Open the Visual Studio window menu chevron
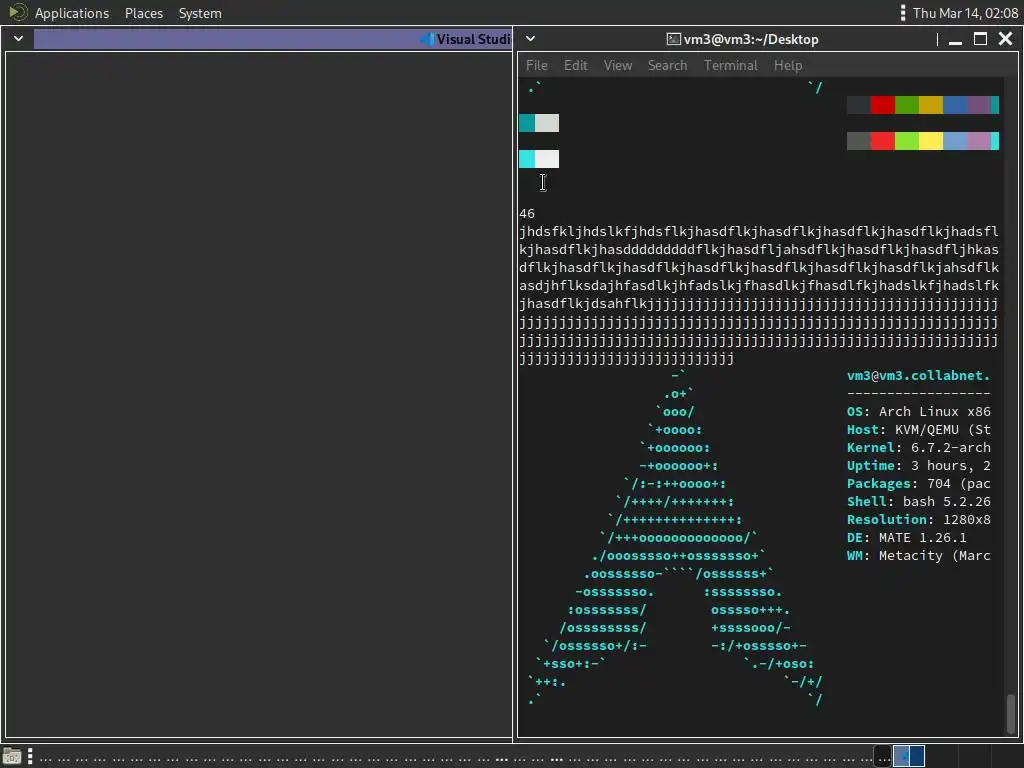Viewport: 1024px width, 768px height. (18, 39)
